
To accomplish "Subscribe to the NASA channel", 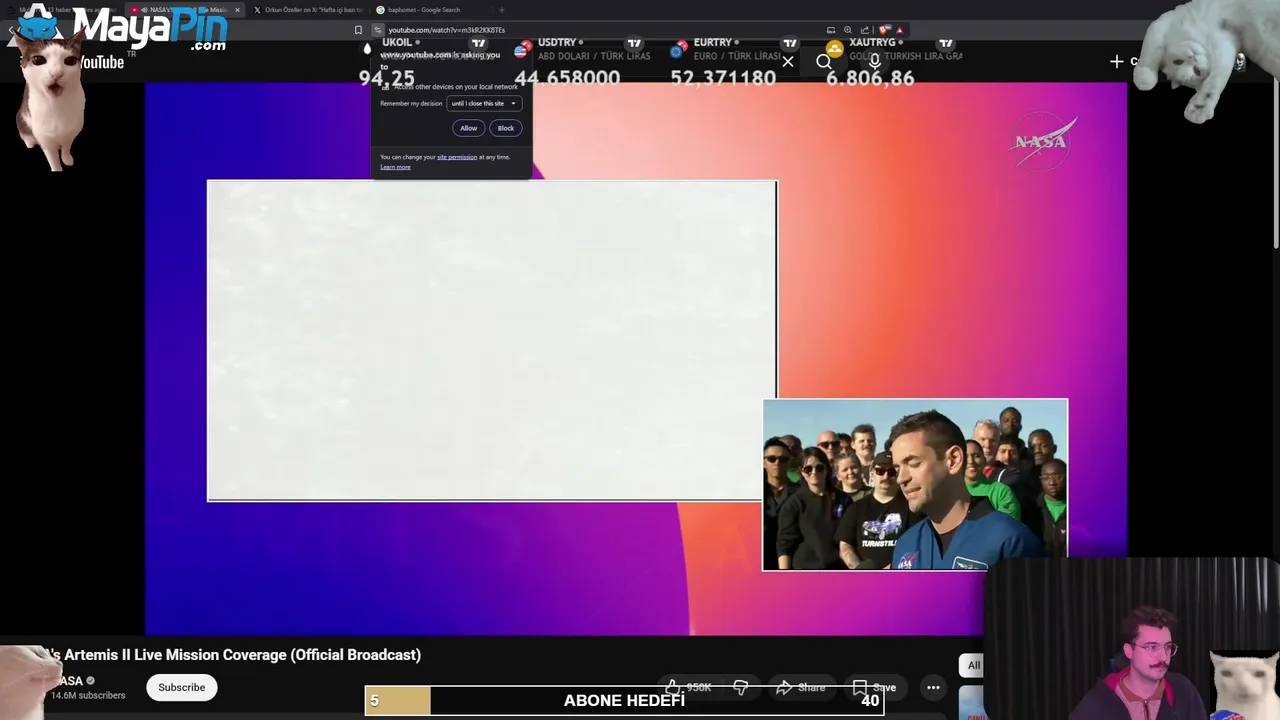I will 181,687.
